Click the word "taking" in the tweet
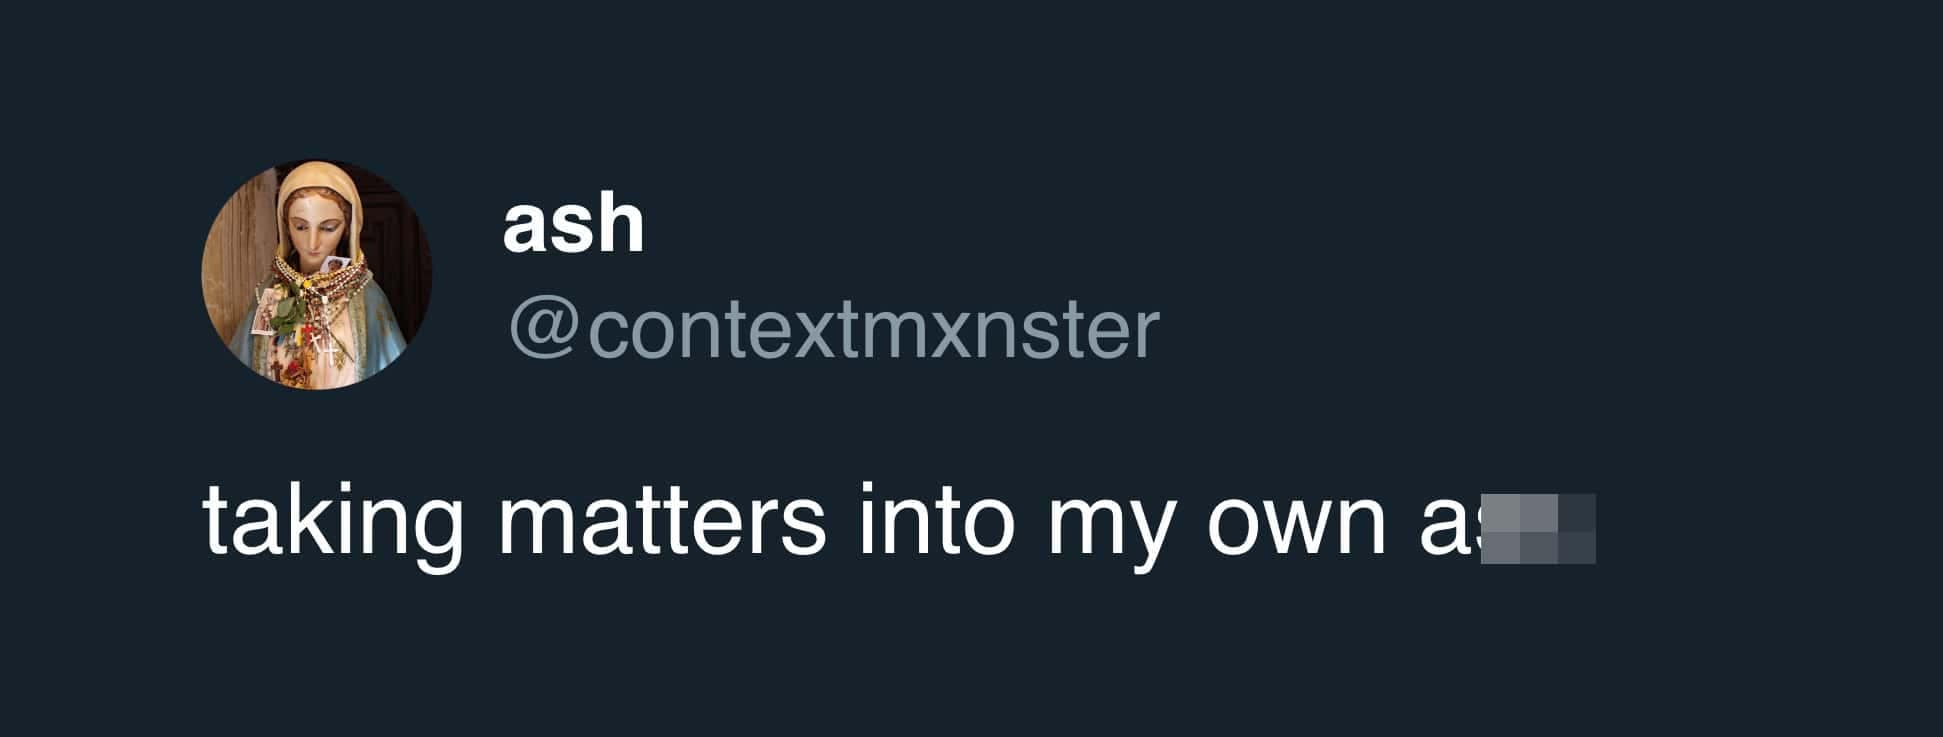The image size is (1943, 737). pos(333,523)
